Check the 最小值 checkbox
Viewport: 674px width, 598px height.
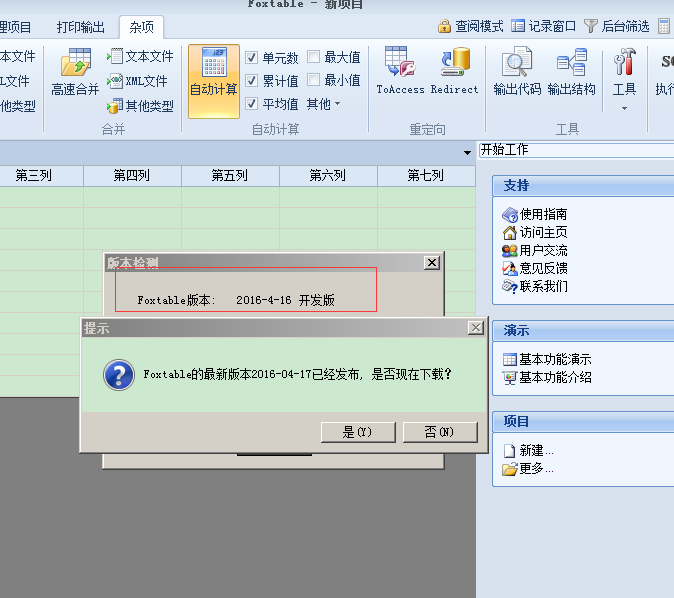click(x=313, y=80)
